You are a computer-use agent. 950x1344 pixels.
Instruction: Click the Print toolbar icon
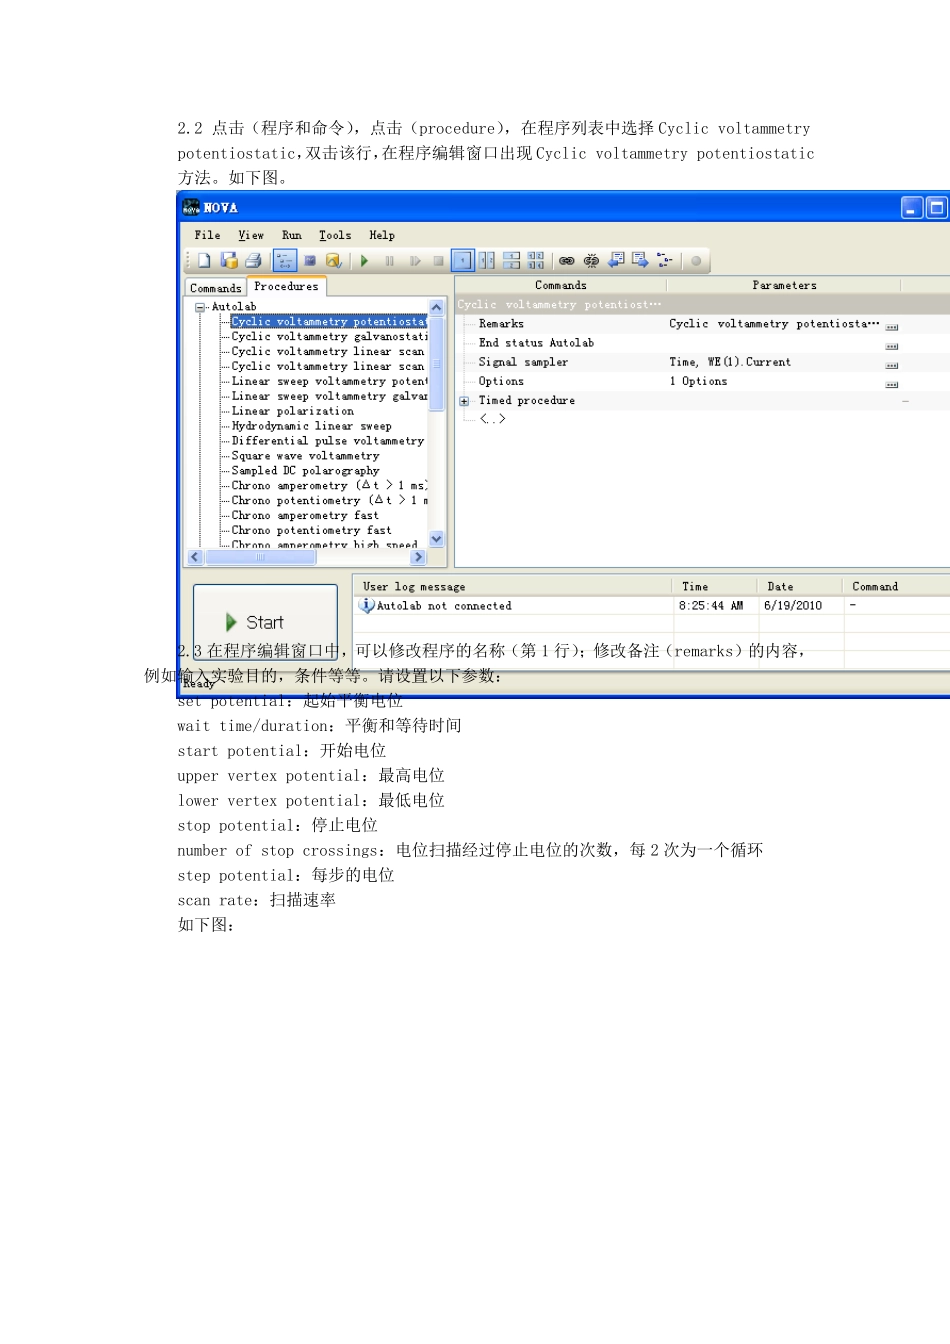pos(253,261)
